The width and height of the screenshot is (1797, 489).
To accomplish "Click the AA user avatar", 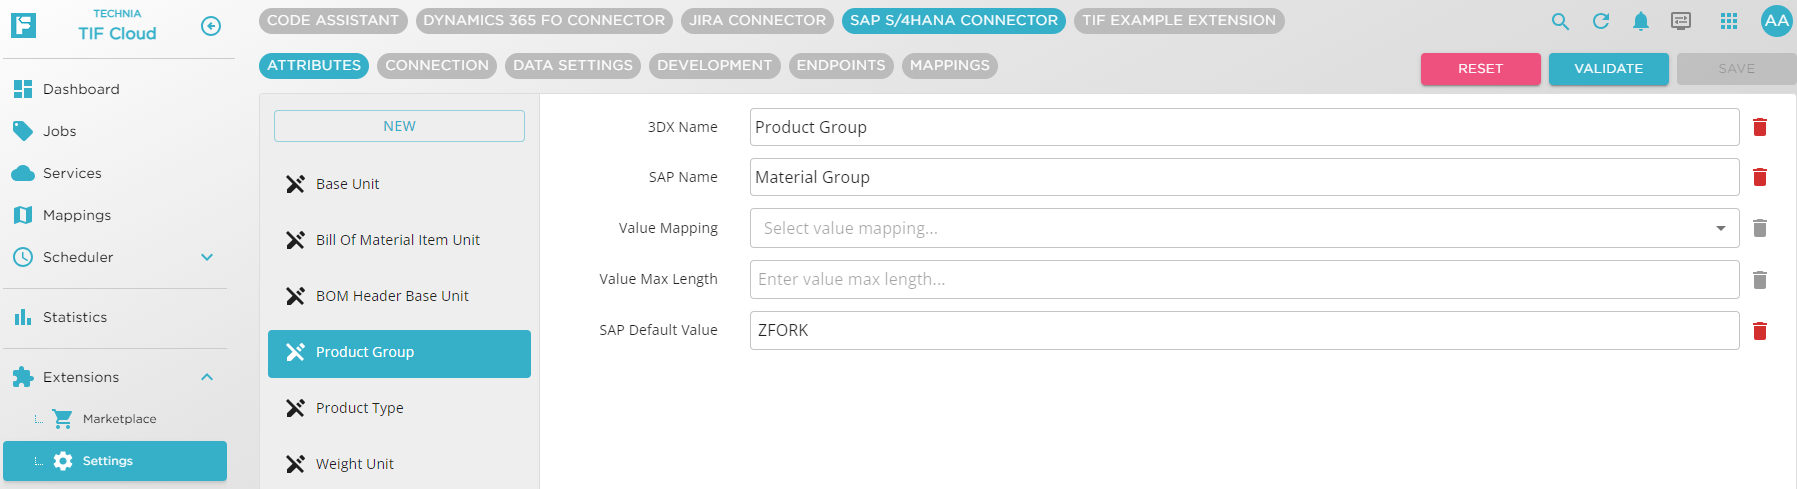I will (1776, 21).
